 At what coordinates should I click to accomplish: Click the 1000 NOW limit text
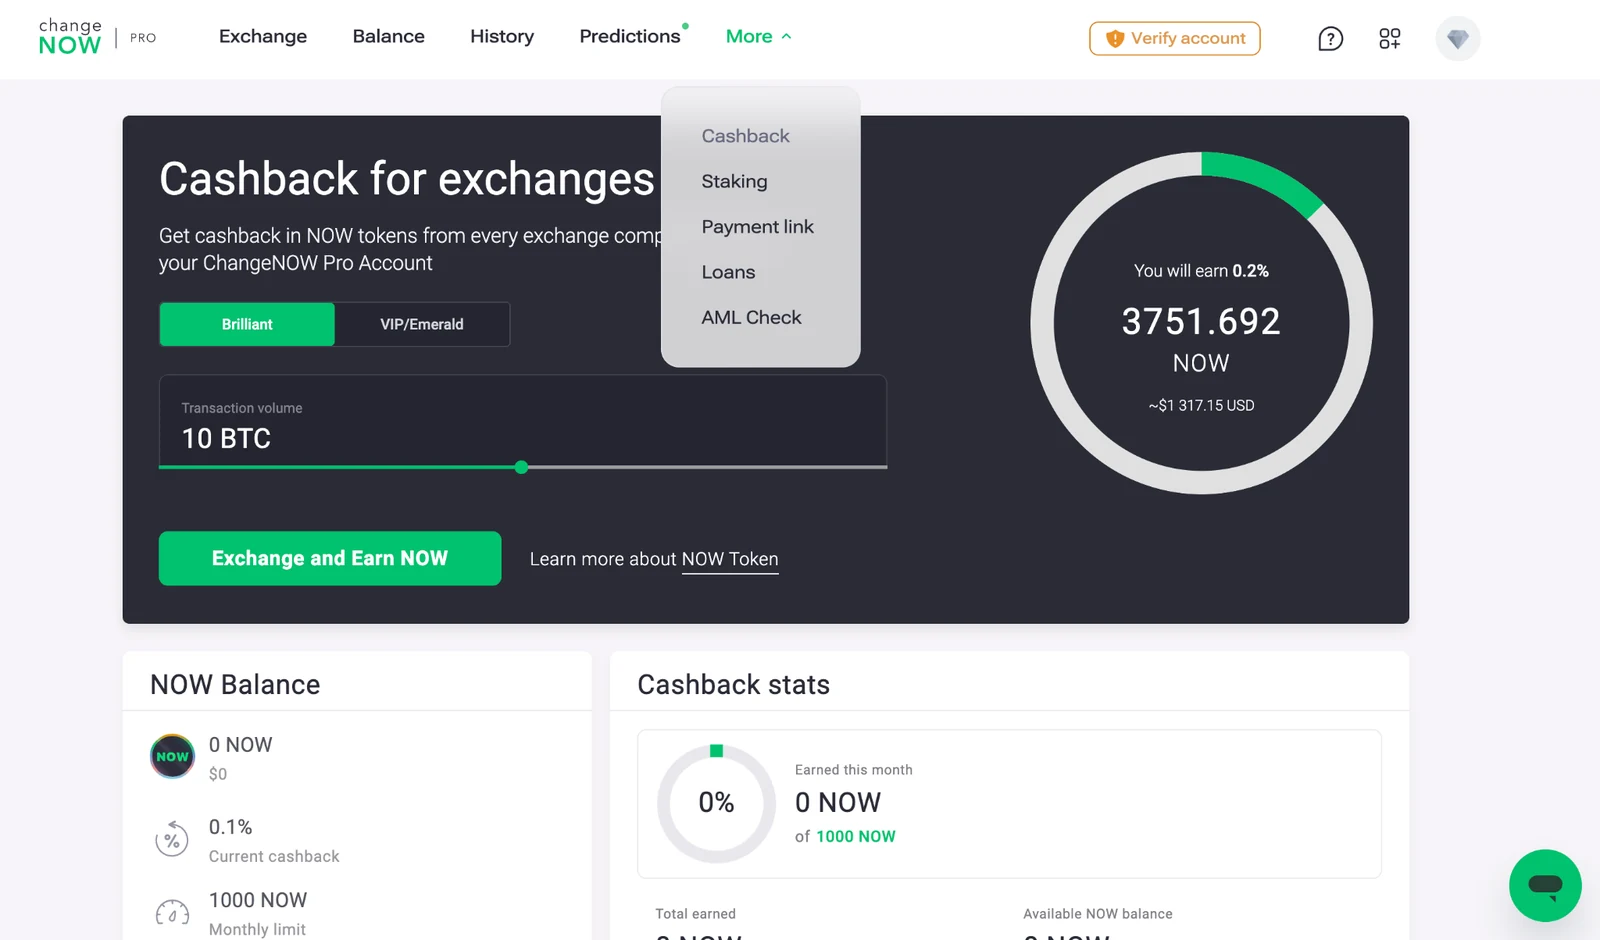coord(855,836)
